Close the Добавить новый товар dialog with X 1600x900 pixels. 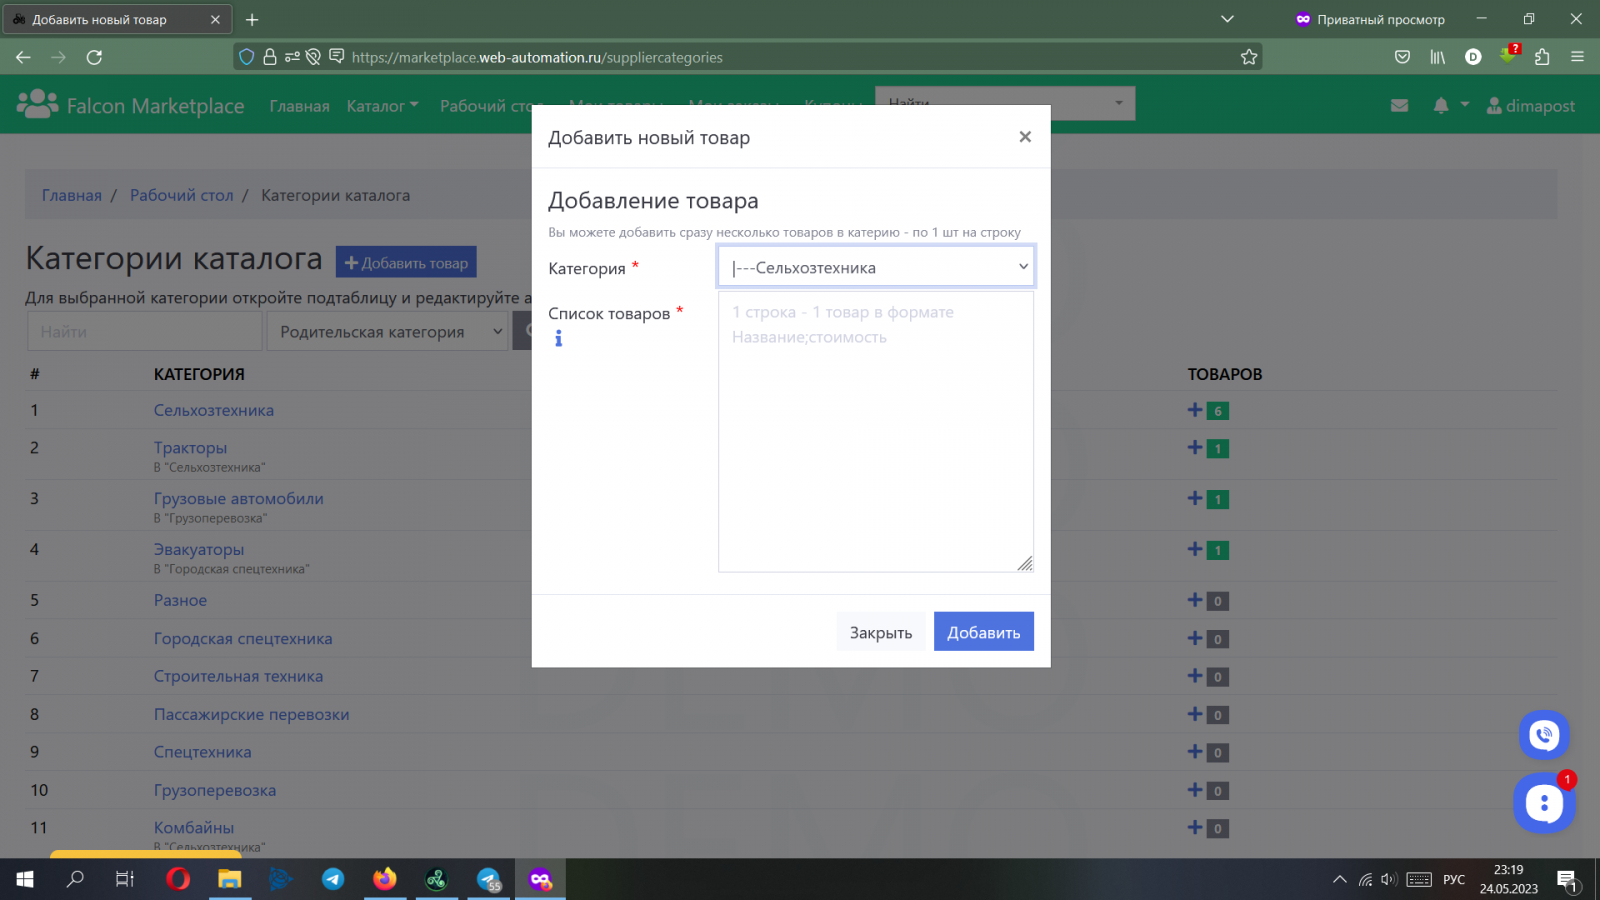point(1024,137)
